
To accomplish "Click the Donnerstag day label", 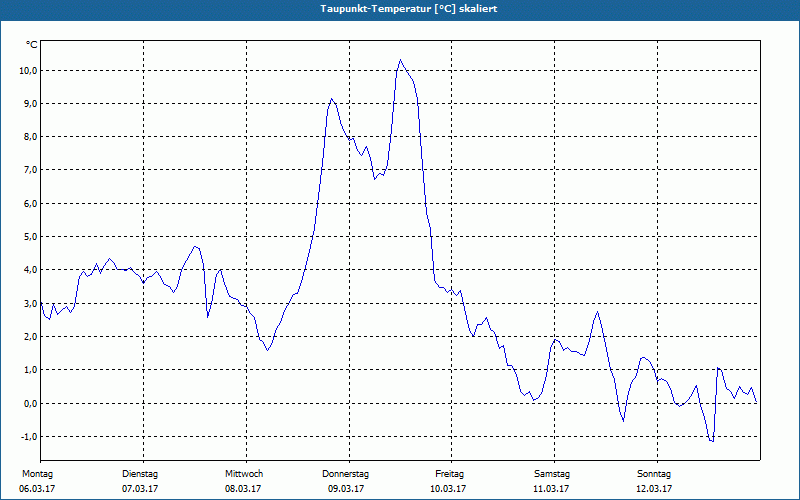I will (x=345, y=474).
